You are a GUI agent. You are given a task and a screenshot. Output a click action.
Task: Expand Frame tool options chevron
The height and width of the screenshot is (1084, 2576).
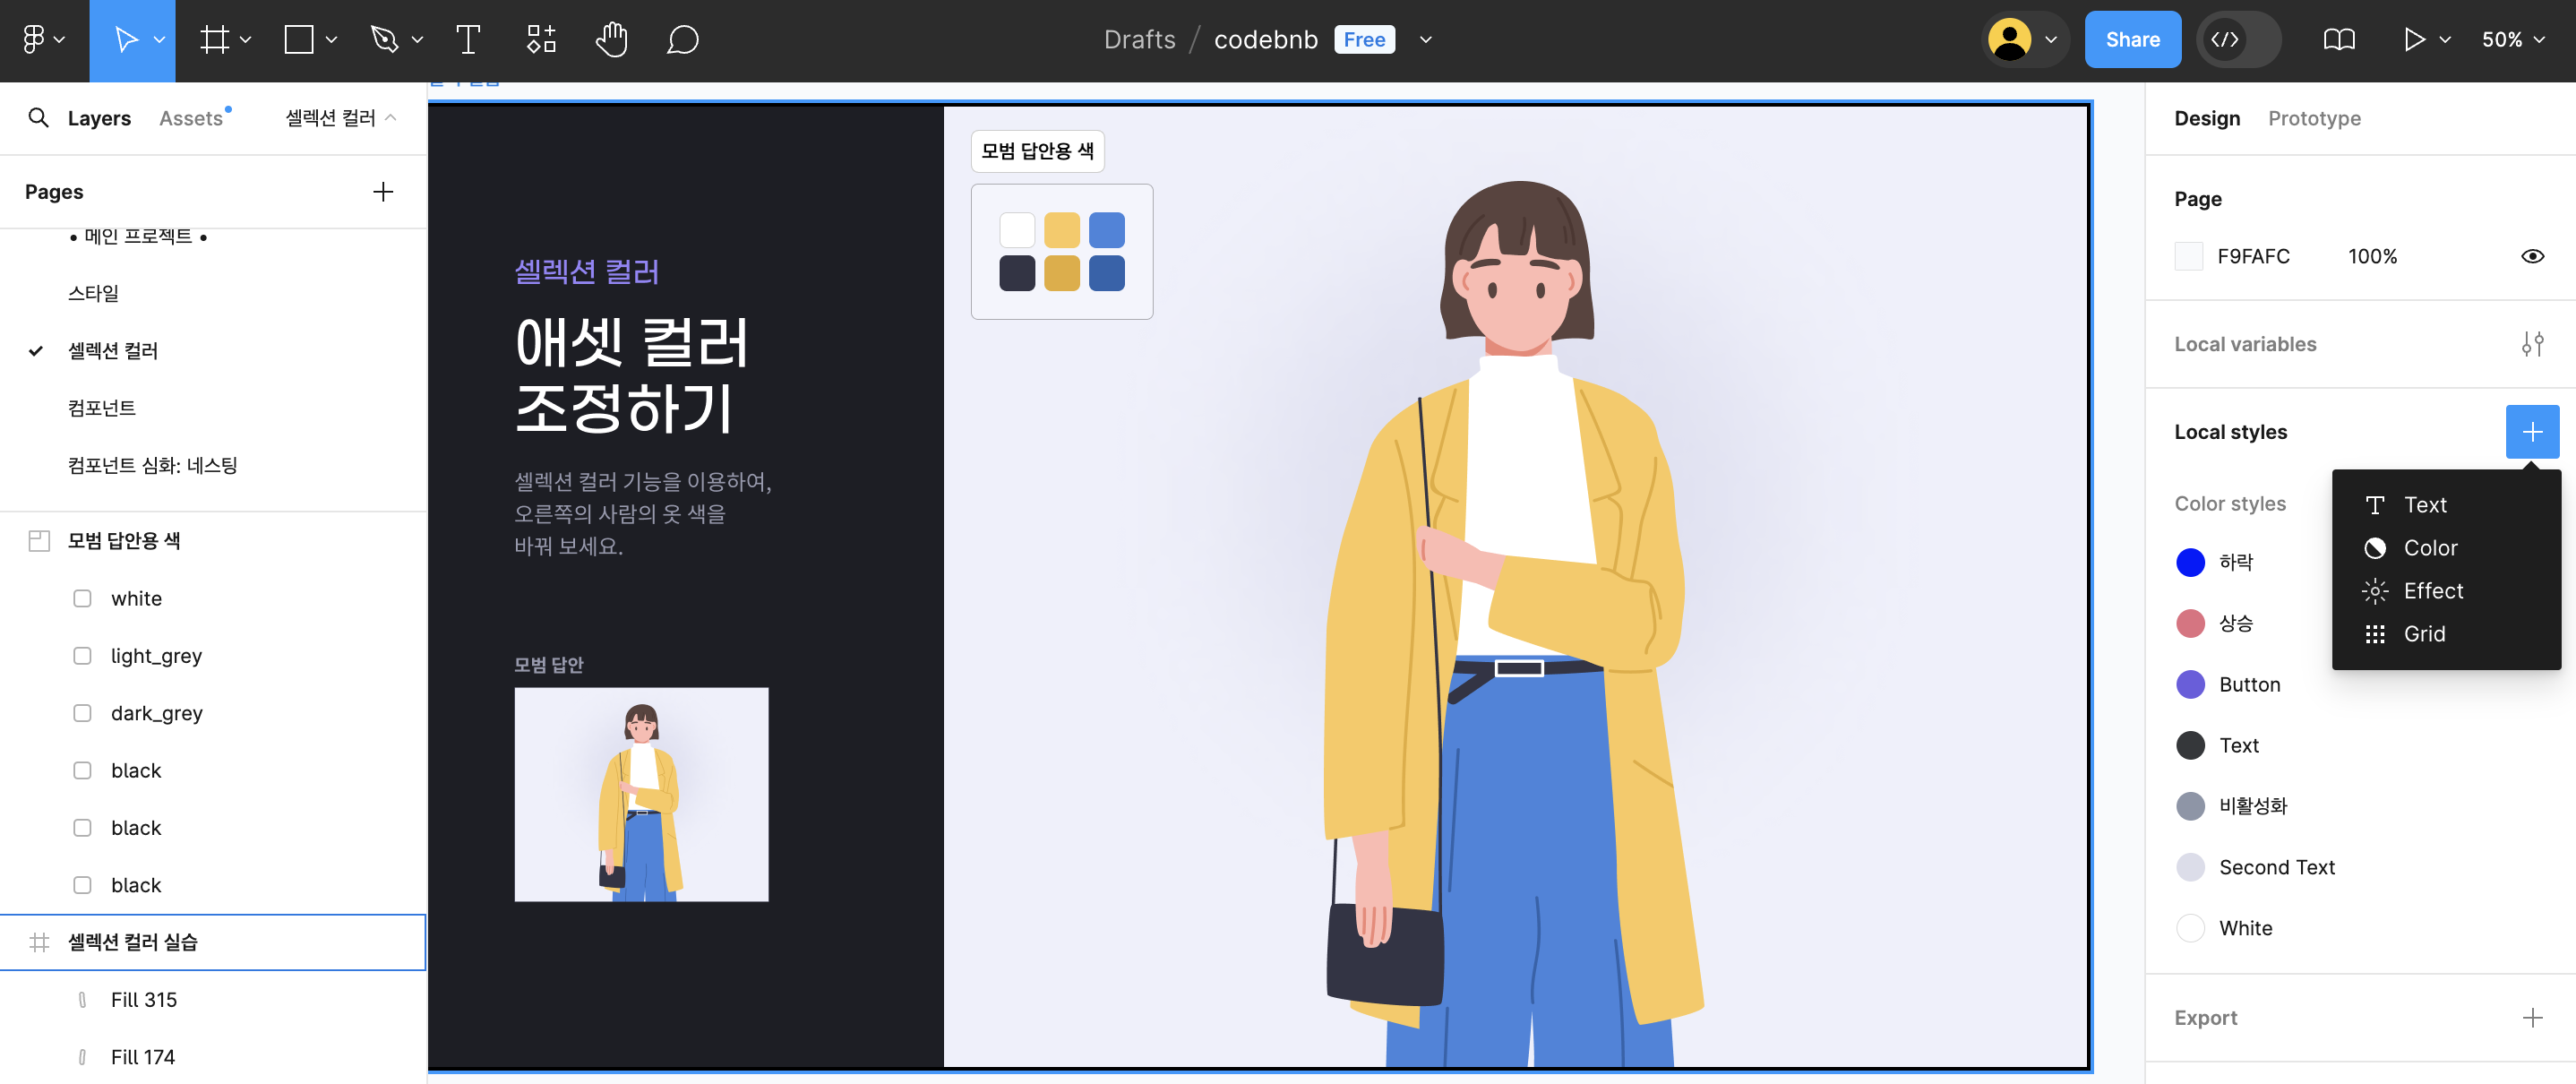(x=246, y=40)
